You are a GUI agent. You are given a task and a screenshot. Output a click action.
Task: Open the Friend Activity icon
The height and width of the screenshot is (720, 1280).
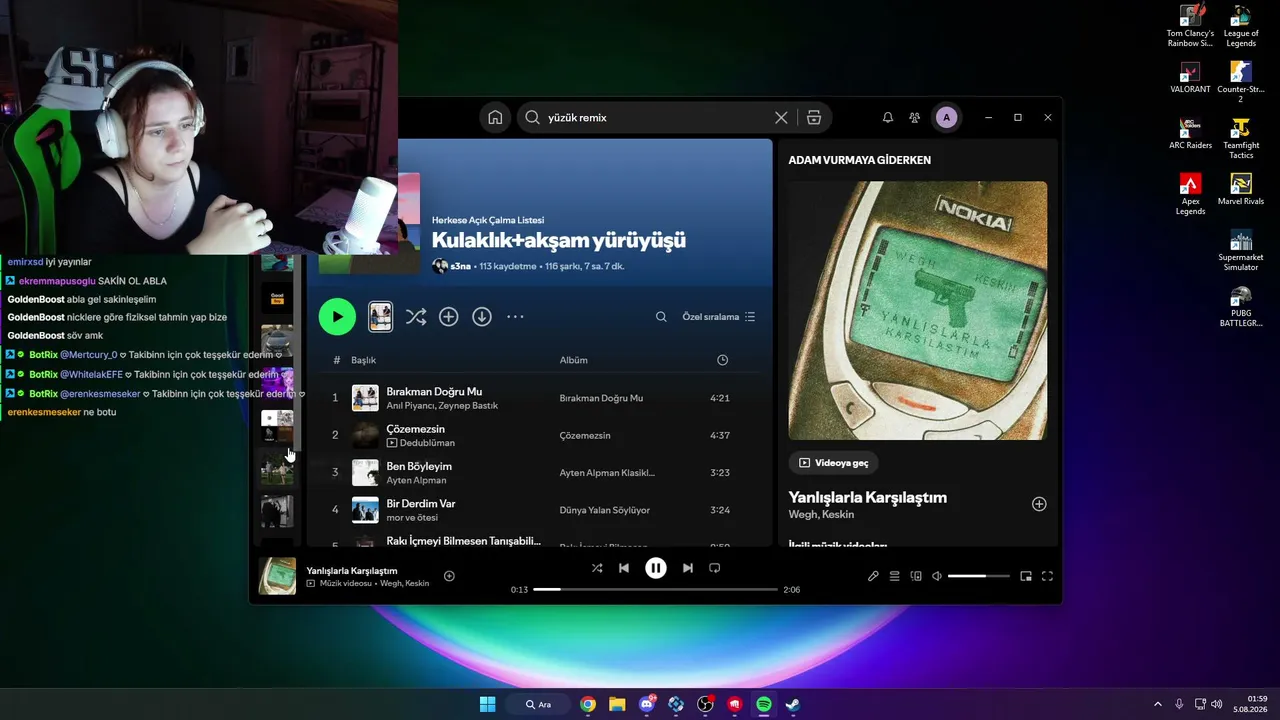(x=914, y=118)
